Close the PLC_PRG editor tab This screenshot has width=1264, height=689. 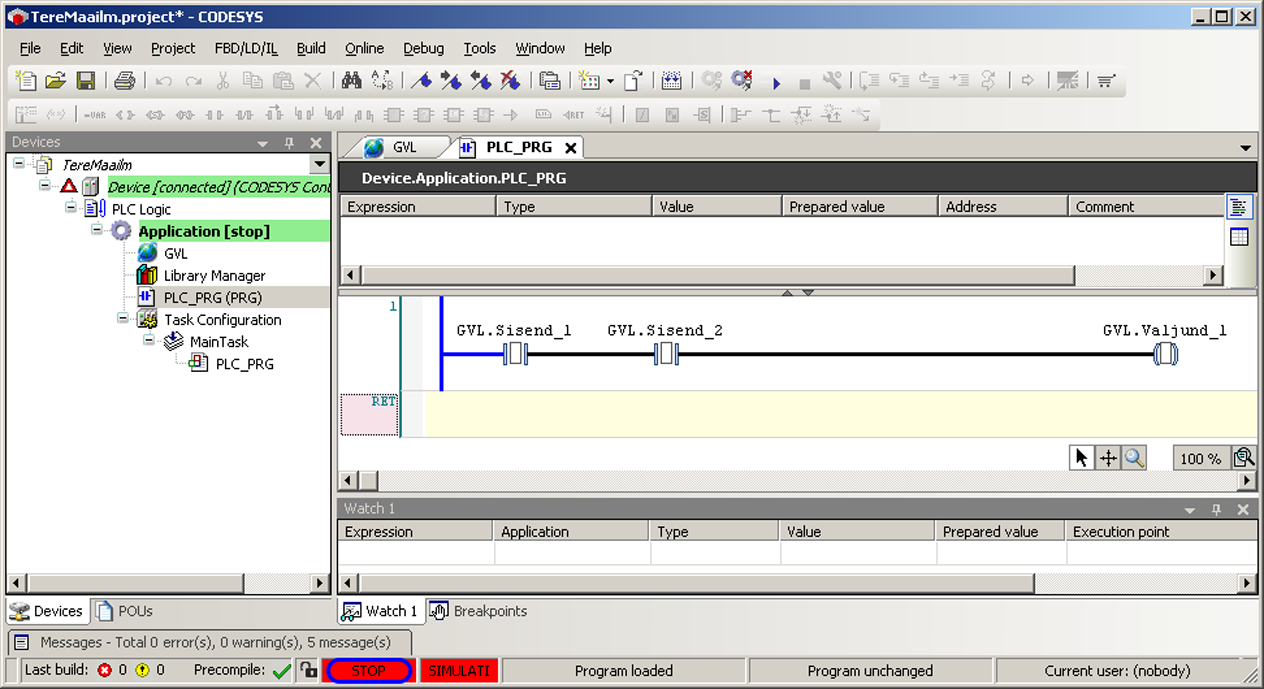point(571,148)
